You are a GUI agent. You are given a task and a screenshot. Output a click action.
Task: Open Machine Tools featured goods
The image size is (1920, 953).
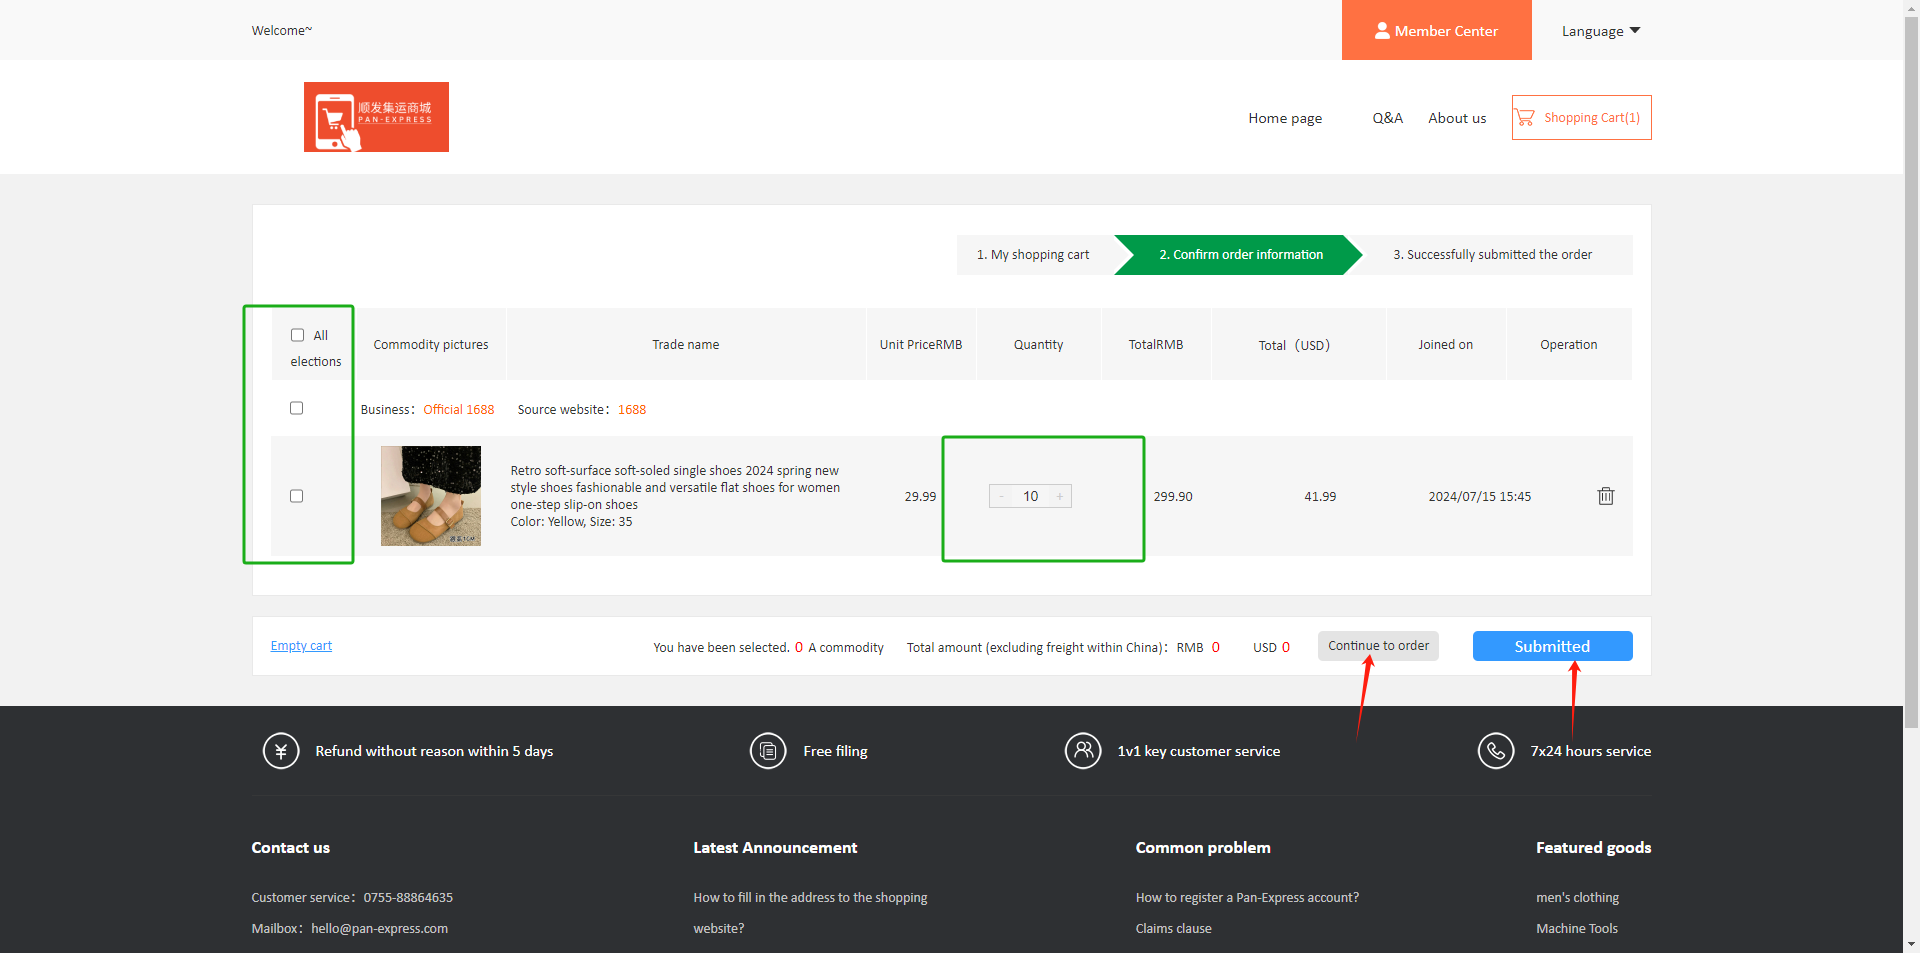pos(1577,929)
